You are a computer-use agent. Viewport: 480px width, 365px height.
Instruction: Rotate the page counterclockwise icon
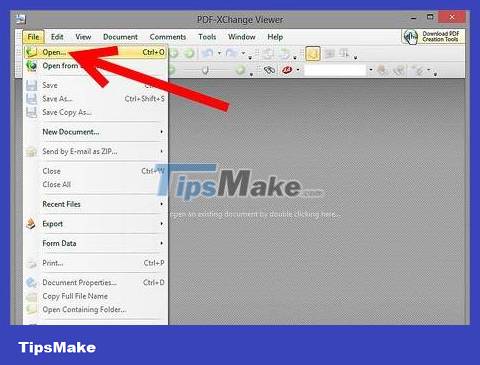pos(267,53)
